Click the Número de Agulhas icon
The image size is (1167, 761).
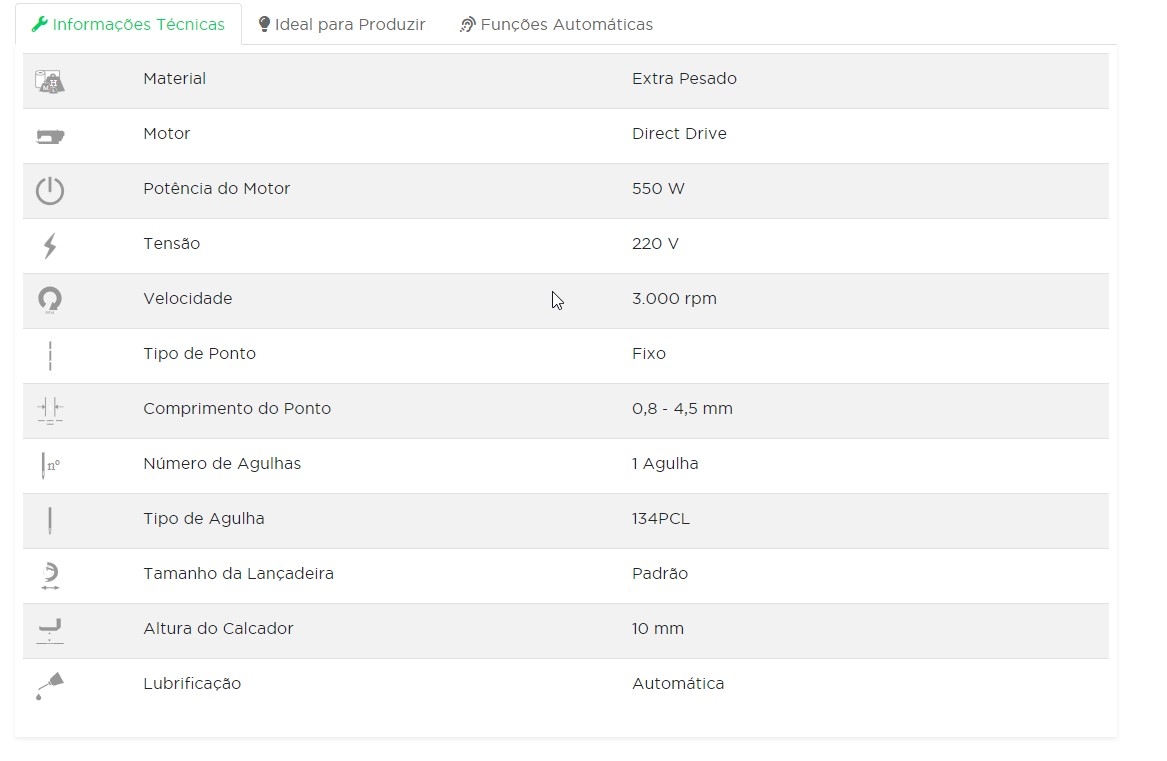point(50,465)
